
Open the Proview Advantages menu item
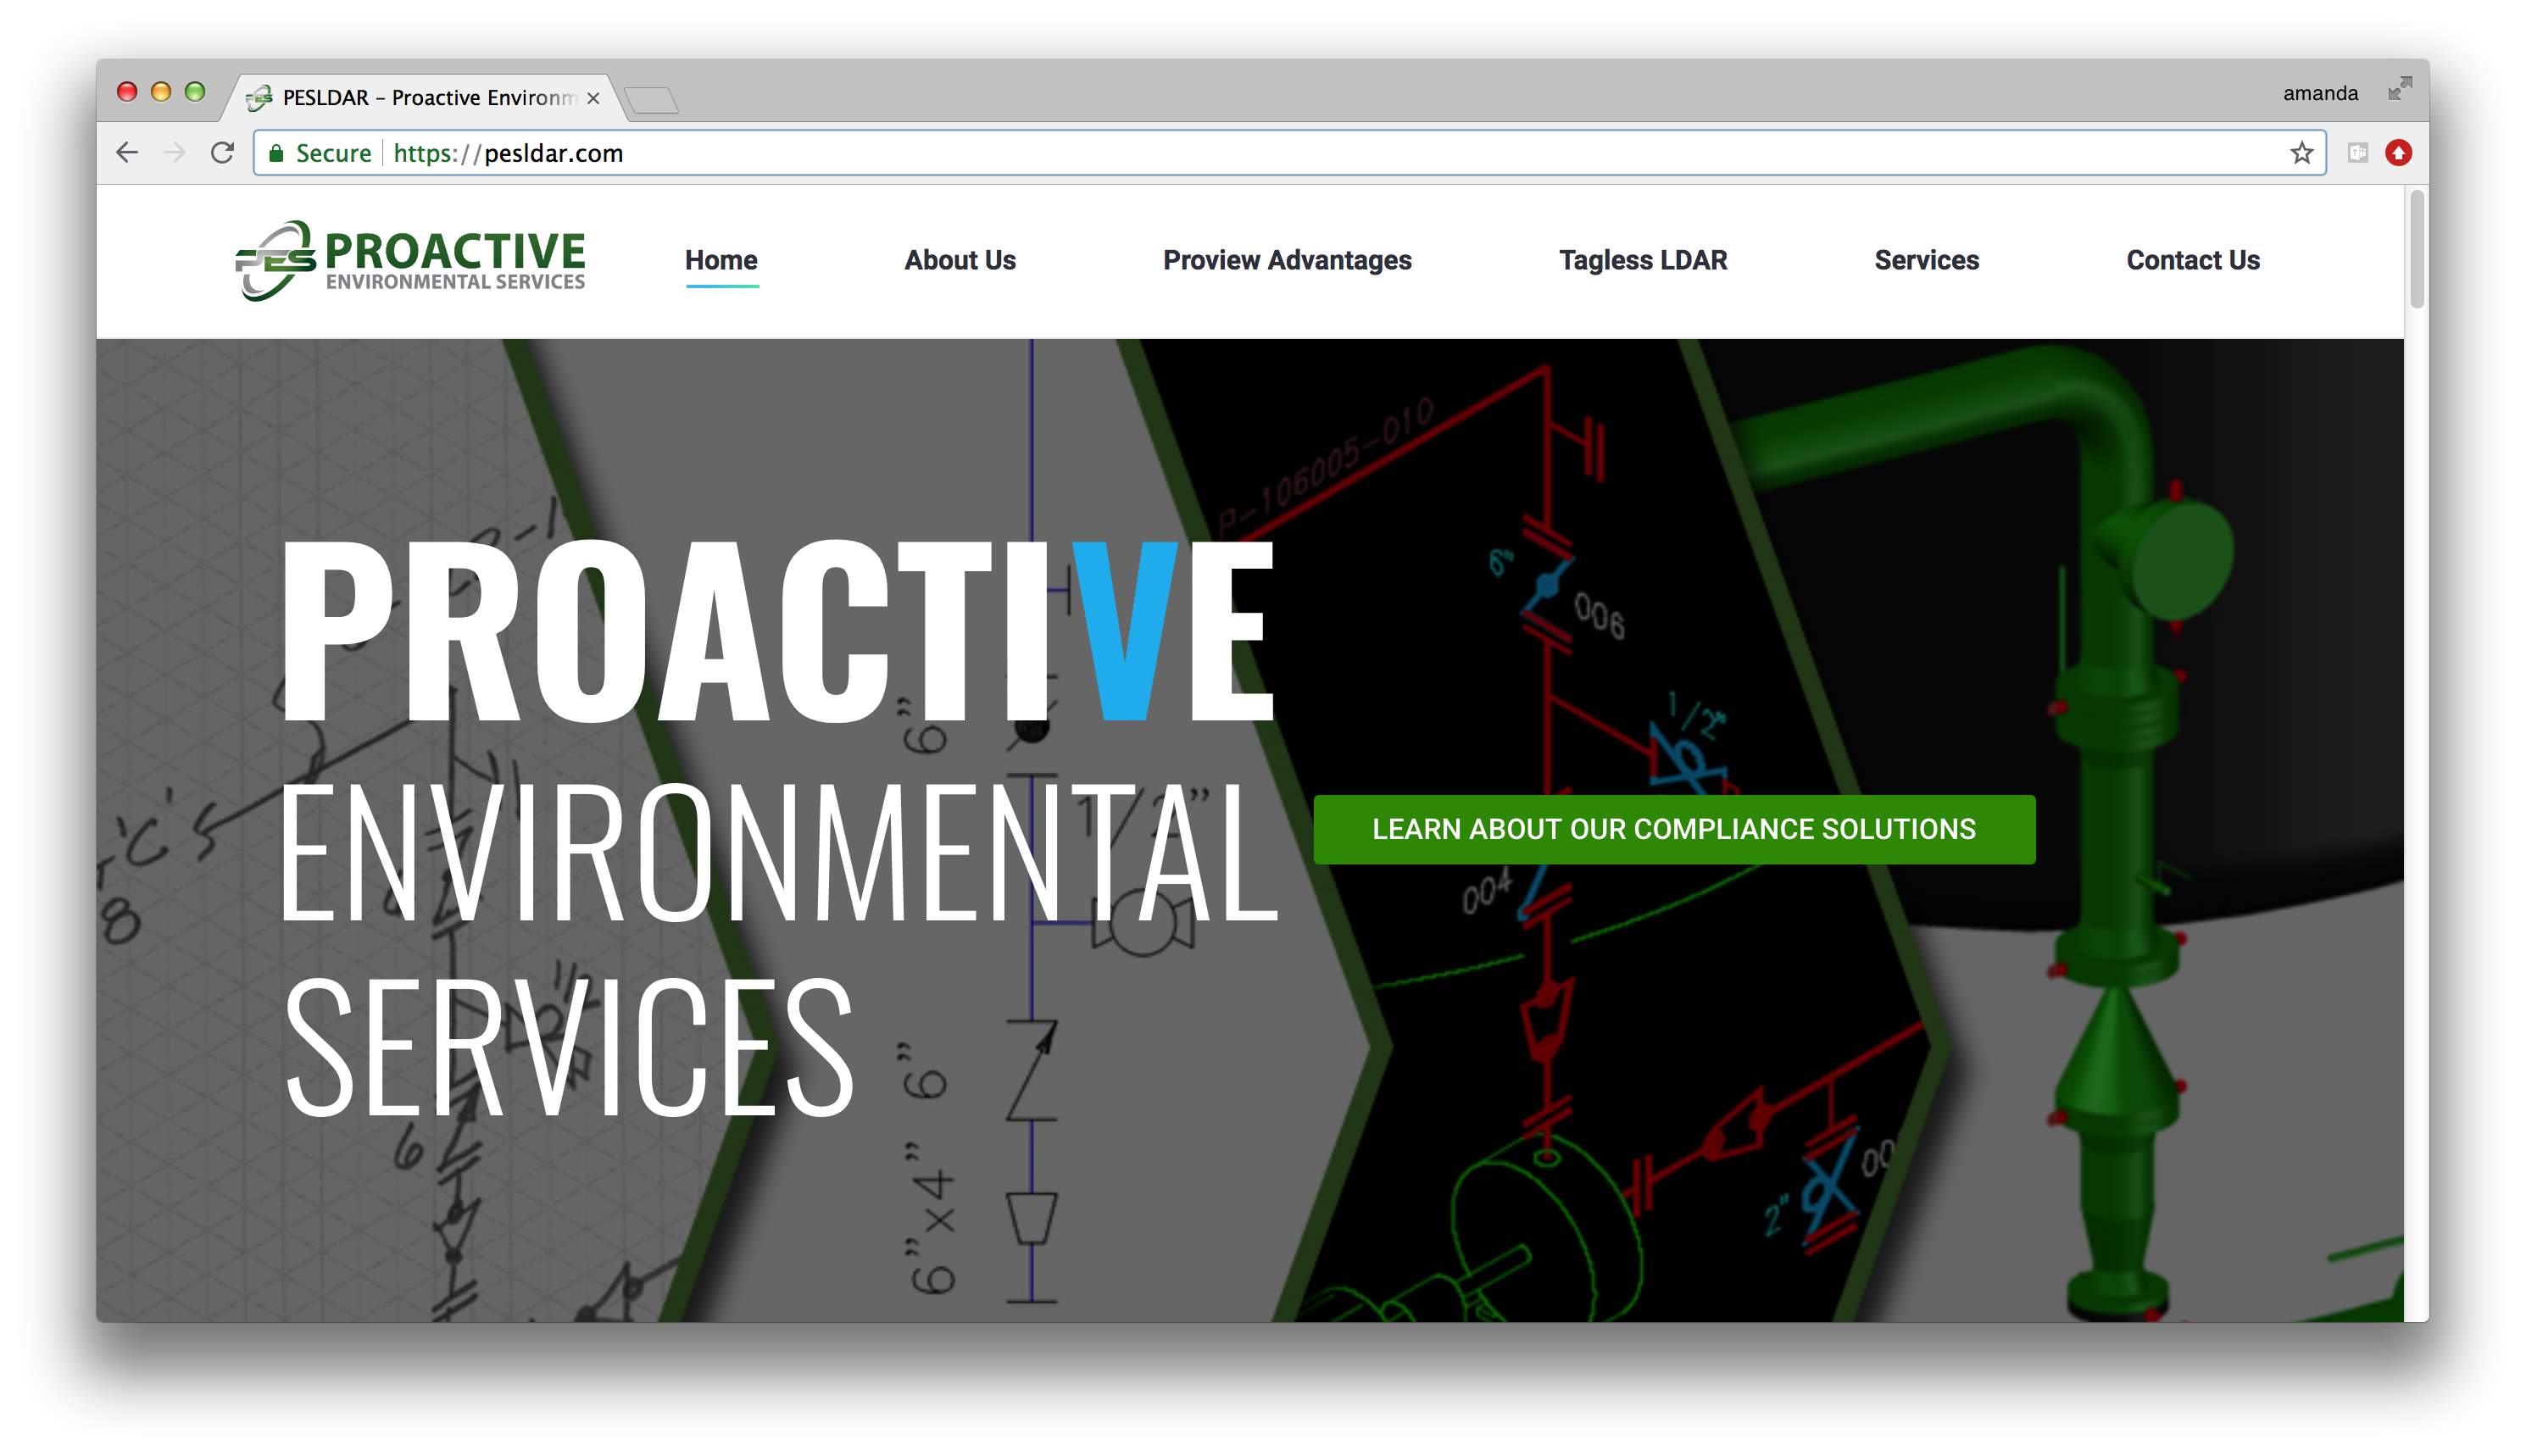point(1287,260)
